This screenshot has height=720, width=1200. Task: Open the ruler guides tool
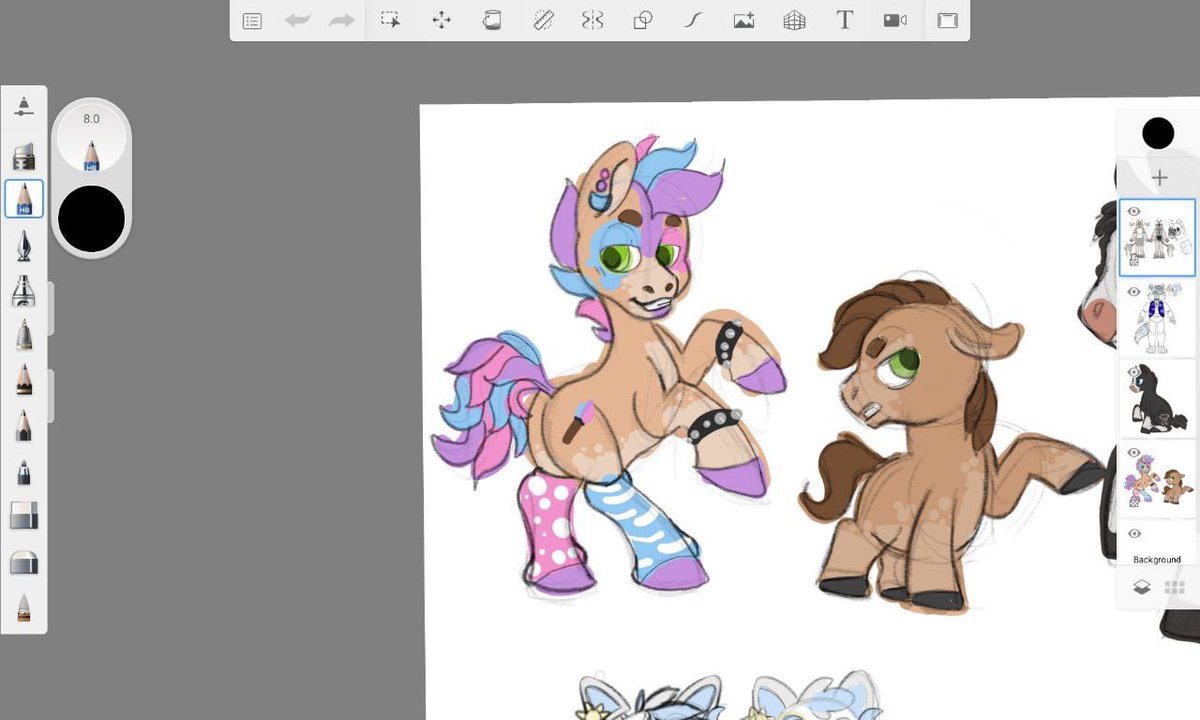(x=543, y=20)
